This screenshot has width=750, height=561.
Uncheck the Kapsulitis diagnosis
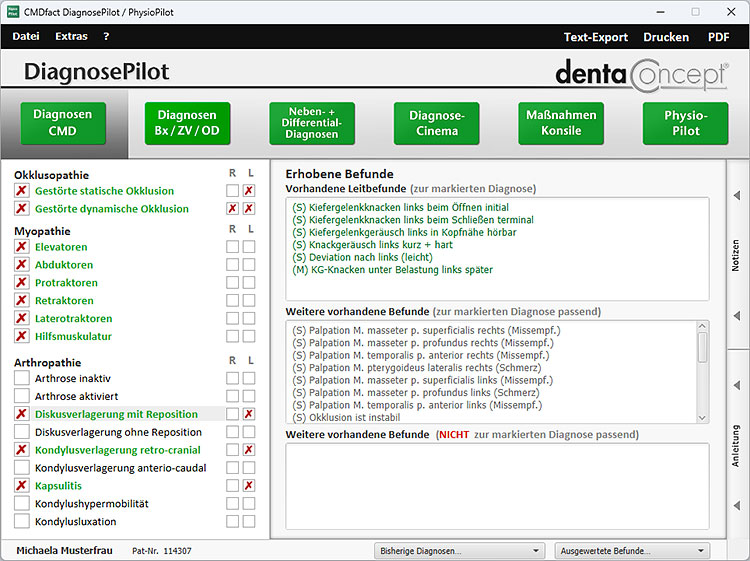point(21,485)
